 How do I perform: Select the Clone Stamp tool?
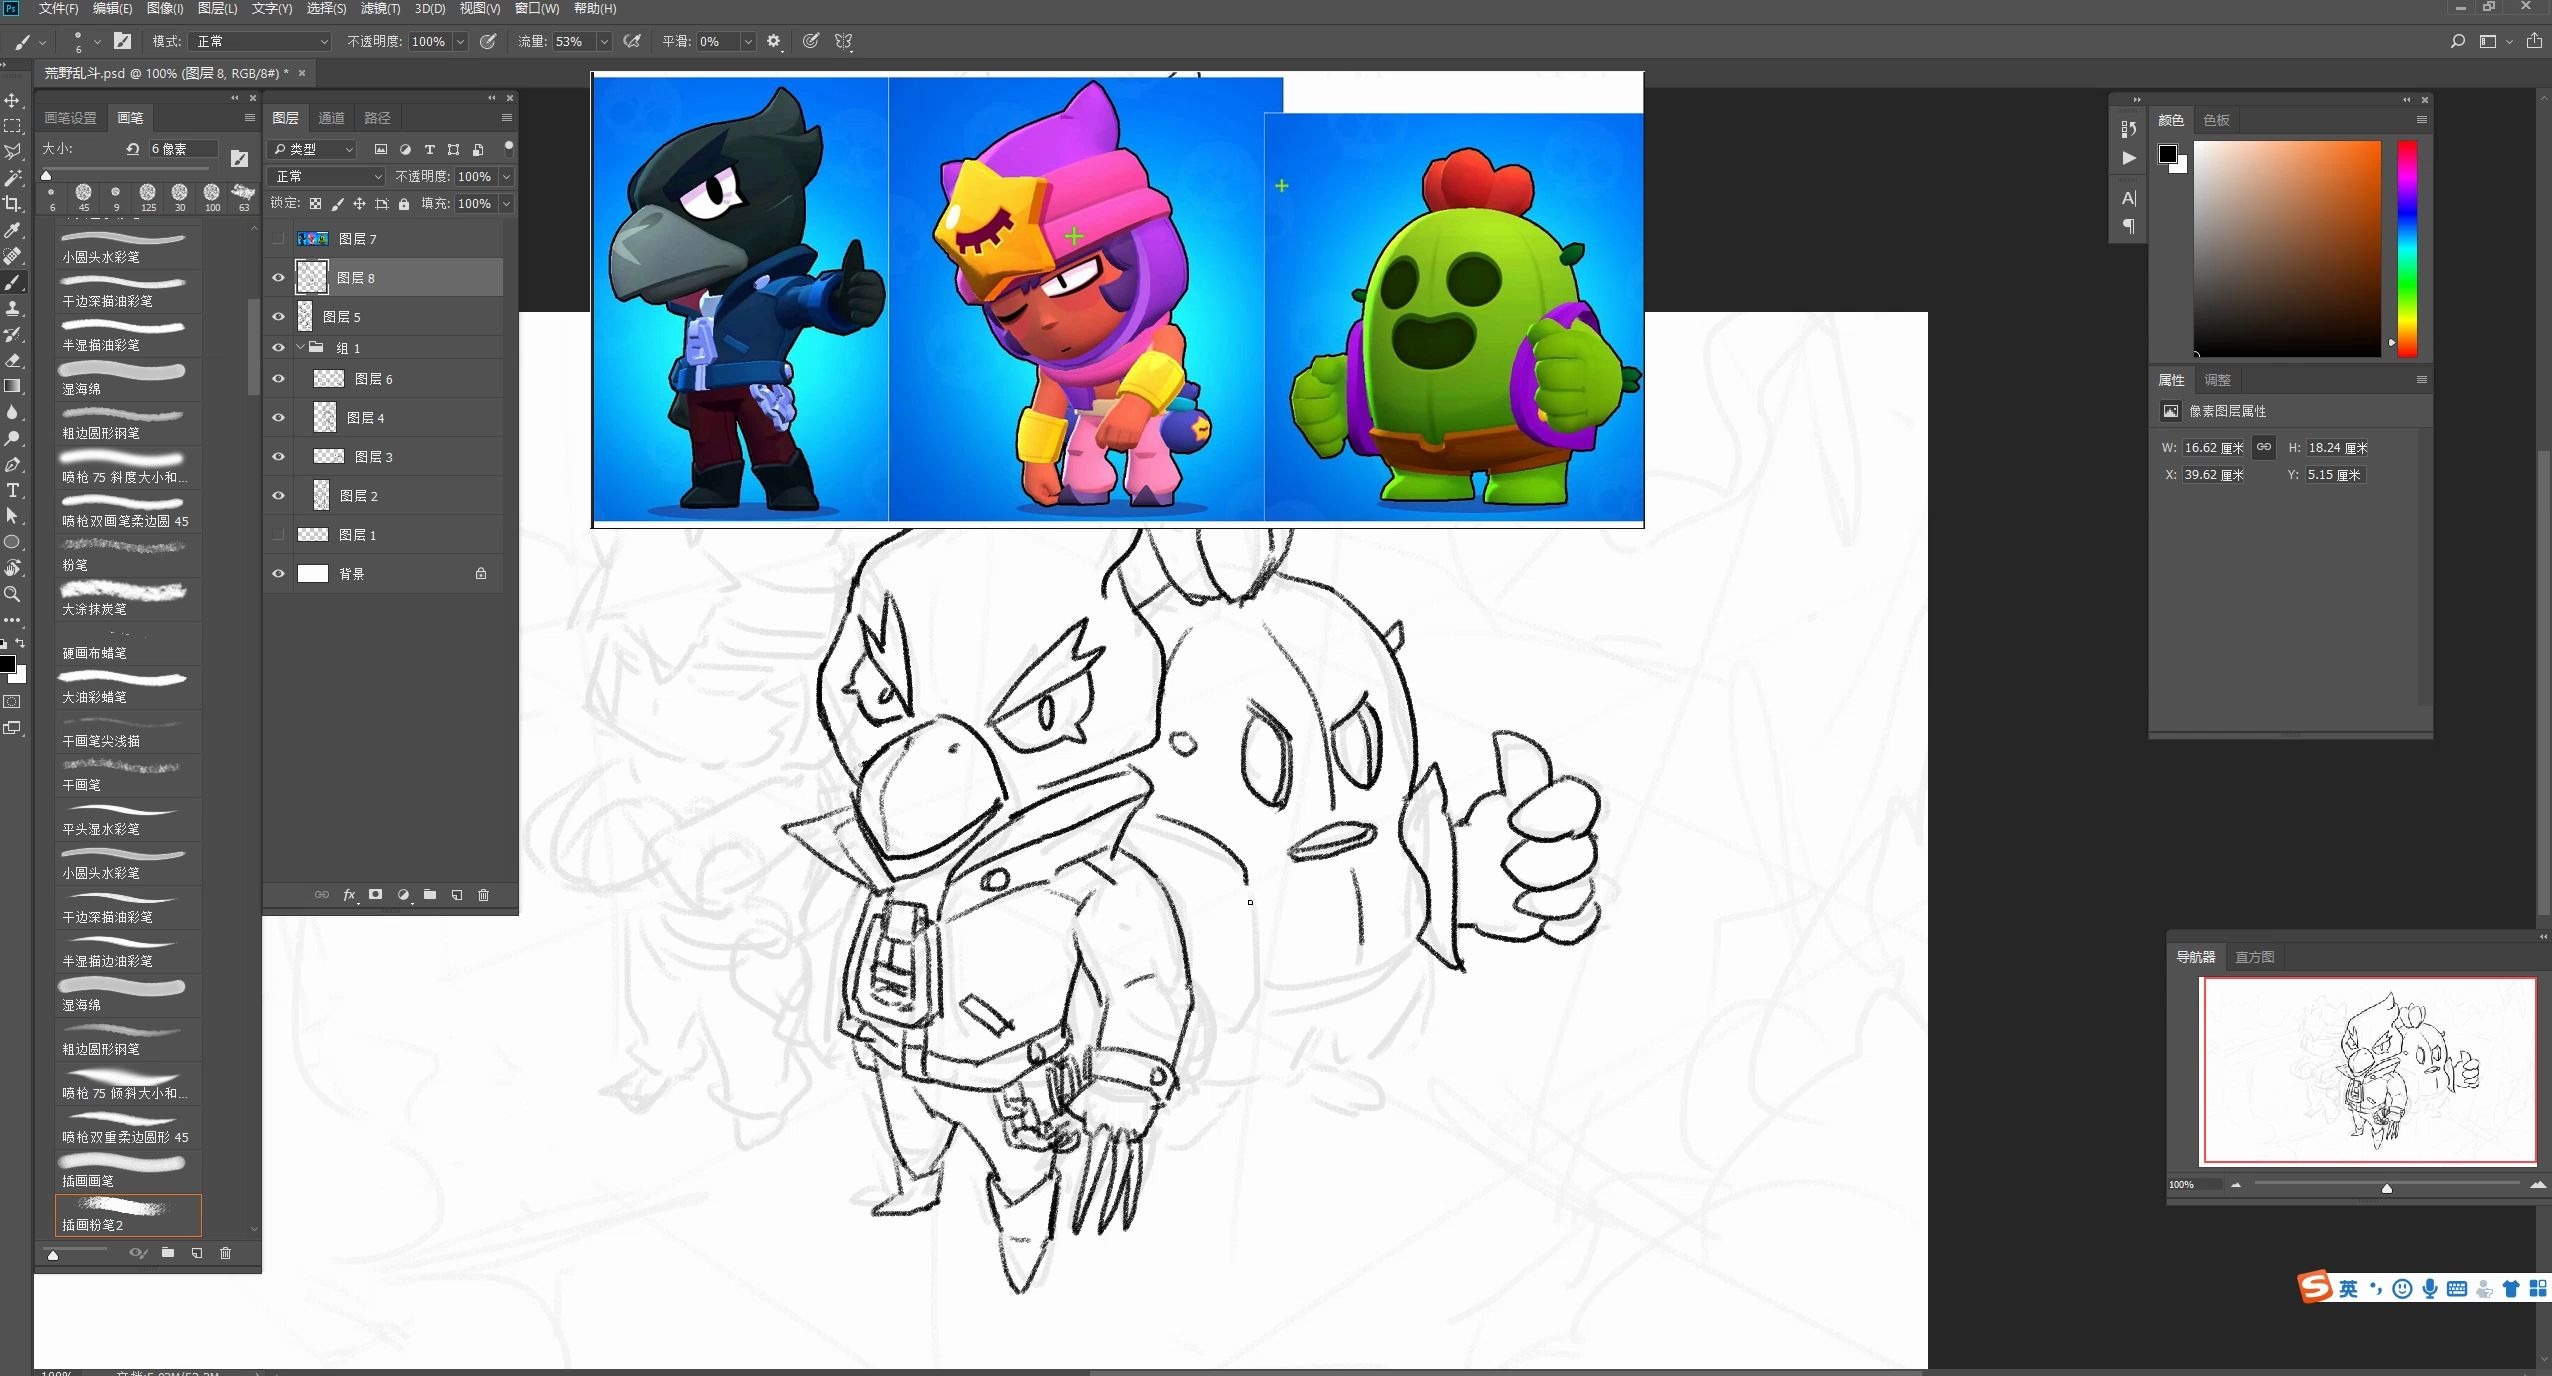click(12, 308)
